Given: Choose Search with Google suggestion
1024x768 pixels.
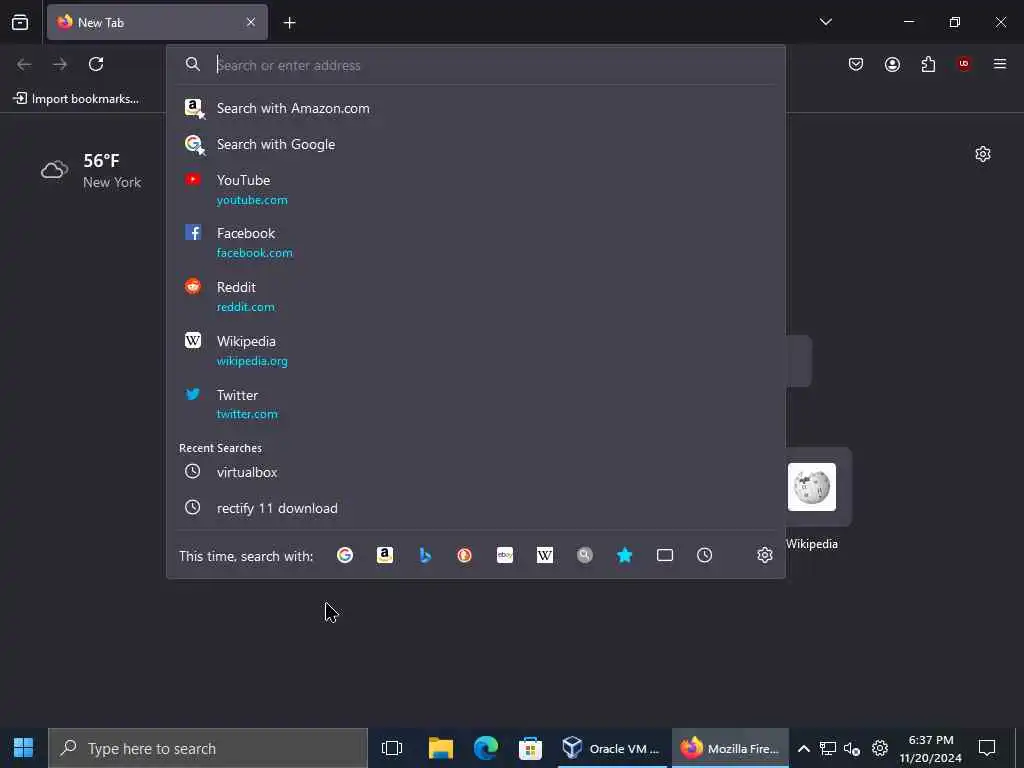Looking at the screenshot, I should coord(475,144).
